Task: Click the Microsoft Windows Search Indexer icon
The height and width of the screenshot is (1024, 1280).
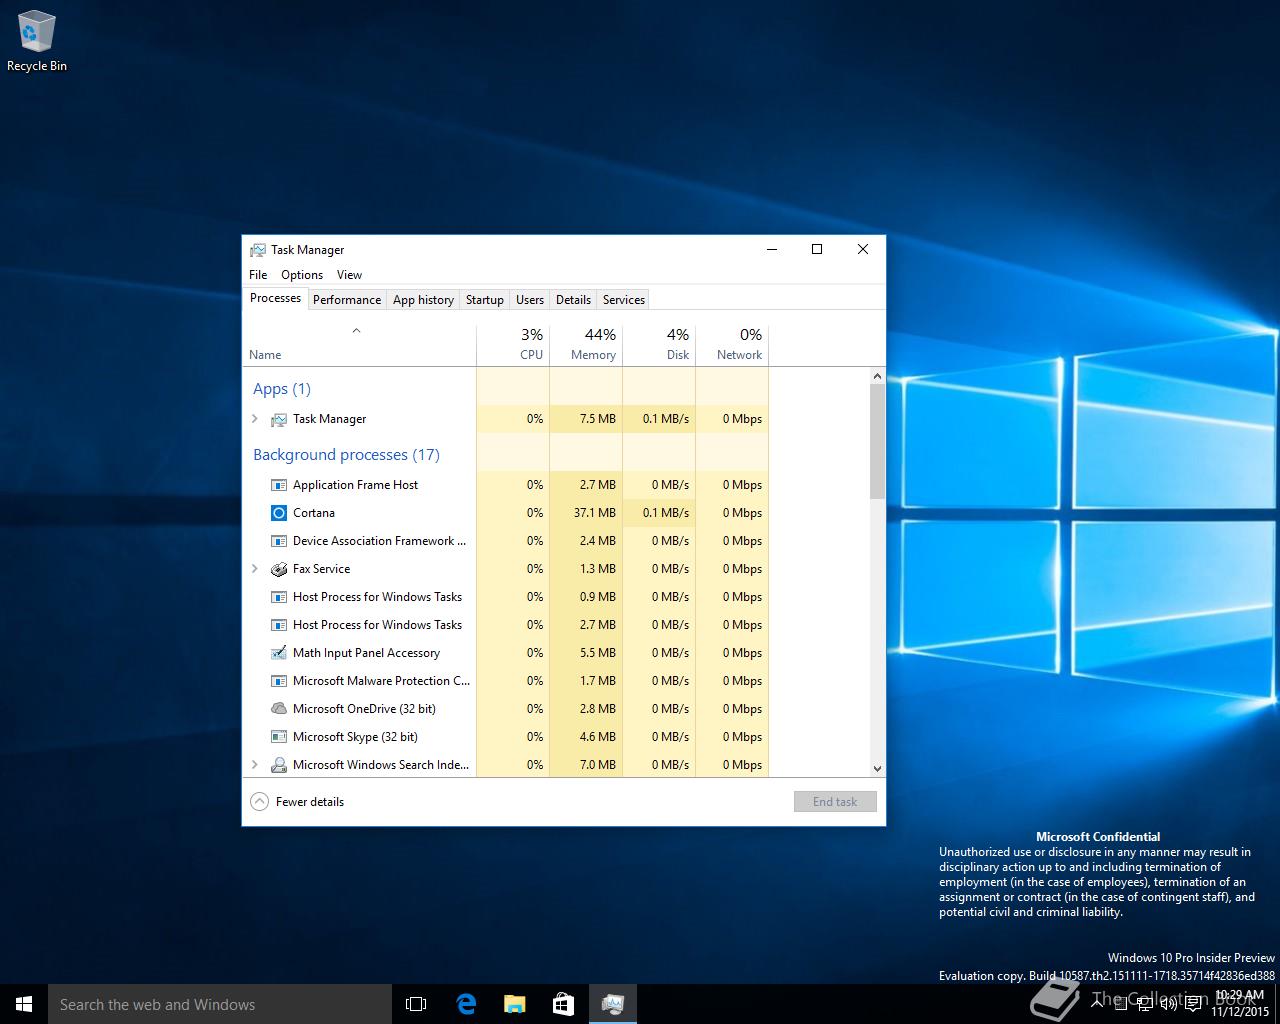Action: pyautogui.click(x=279, y=765)
